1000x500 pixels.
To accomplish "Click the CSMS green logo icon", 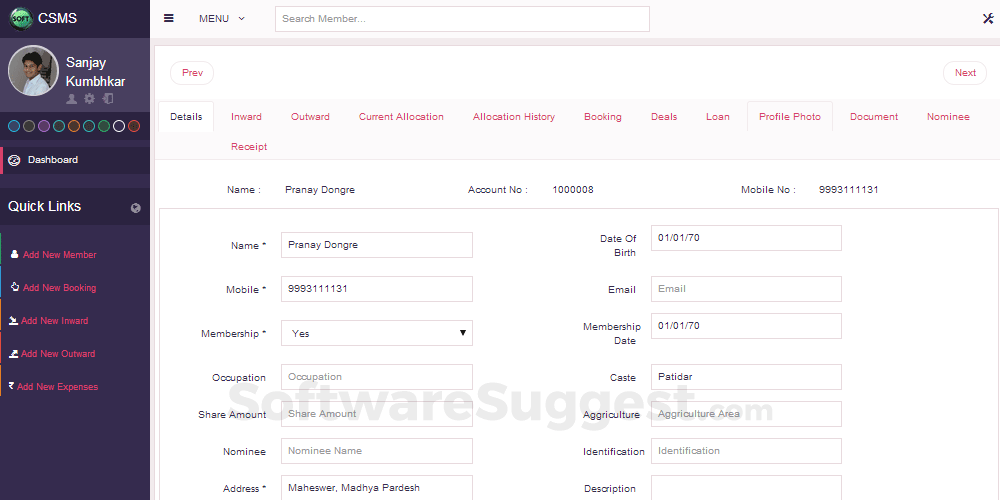I will (x=20, y=18).
